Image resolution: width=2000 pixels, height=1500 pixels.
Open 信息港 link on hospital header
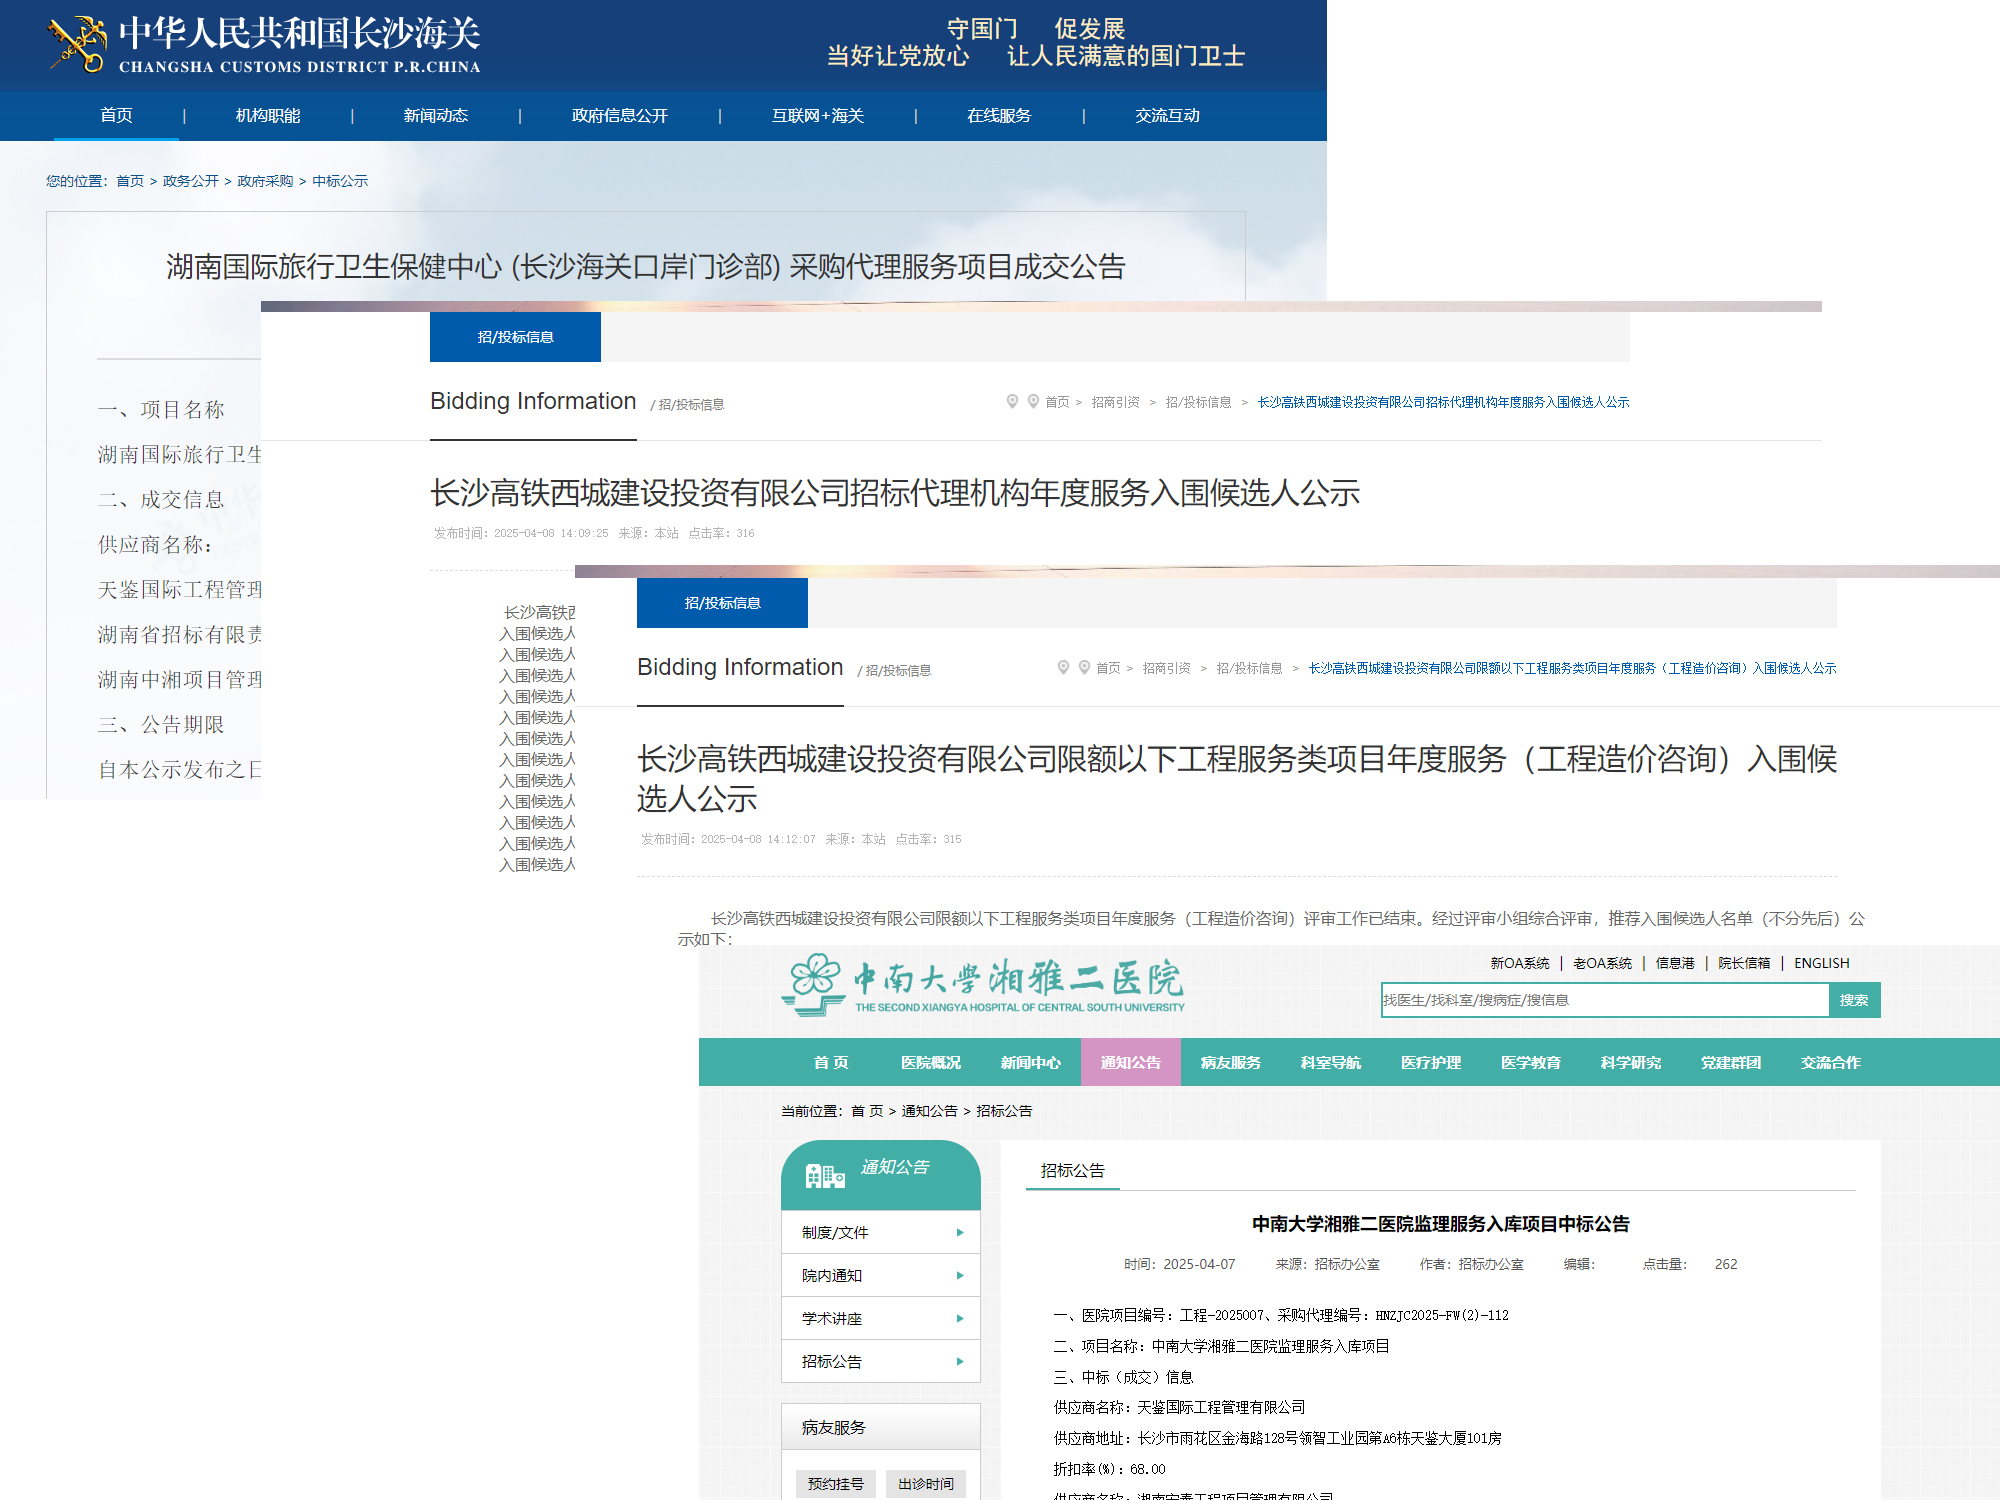click(1675, 963)
